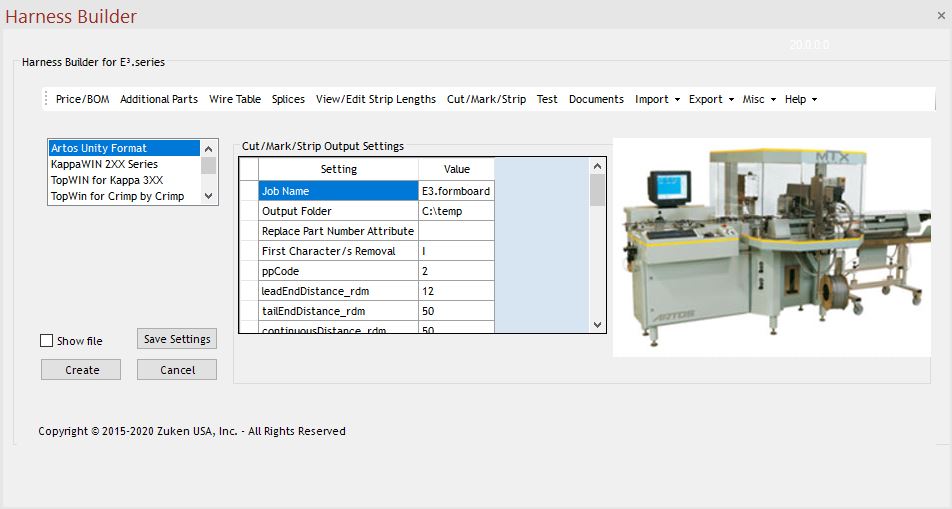
Task: Select KappaWIN 2XX Series format
Action: (124, 164)
